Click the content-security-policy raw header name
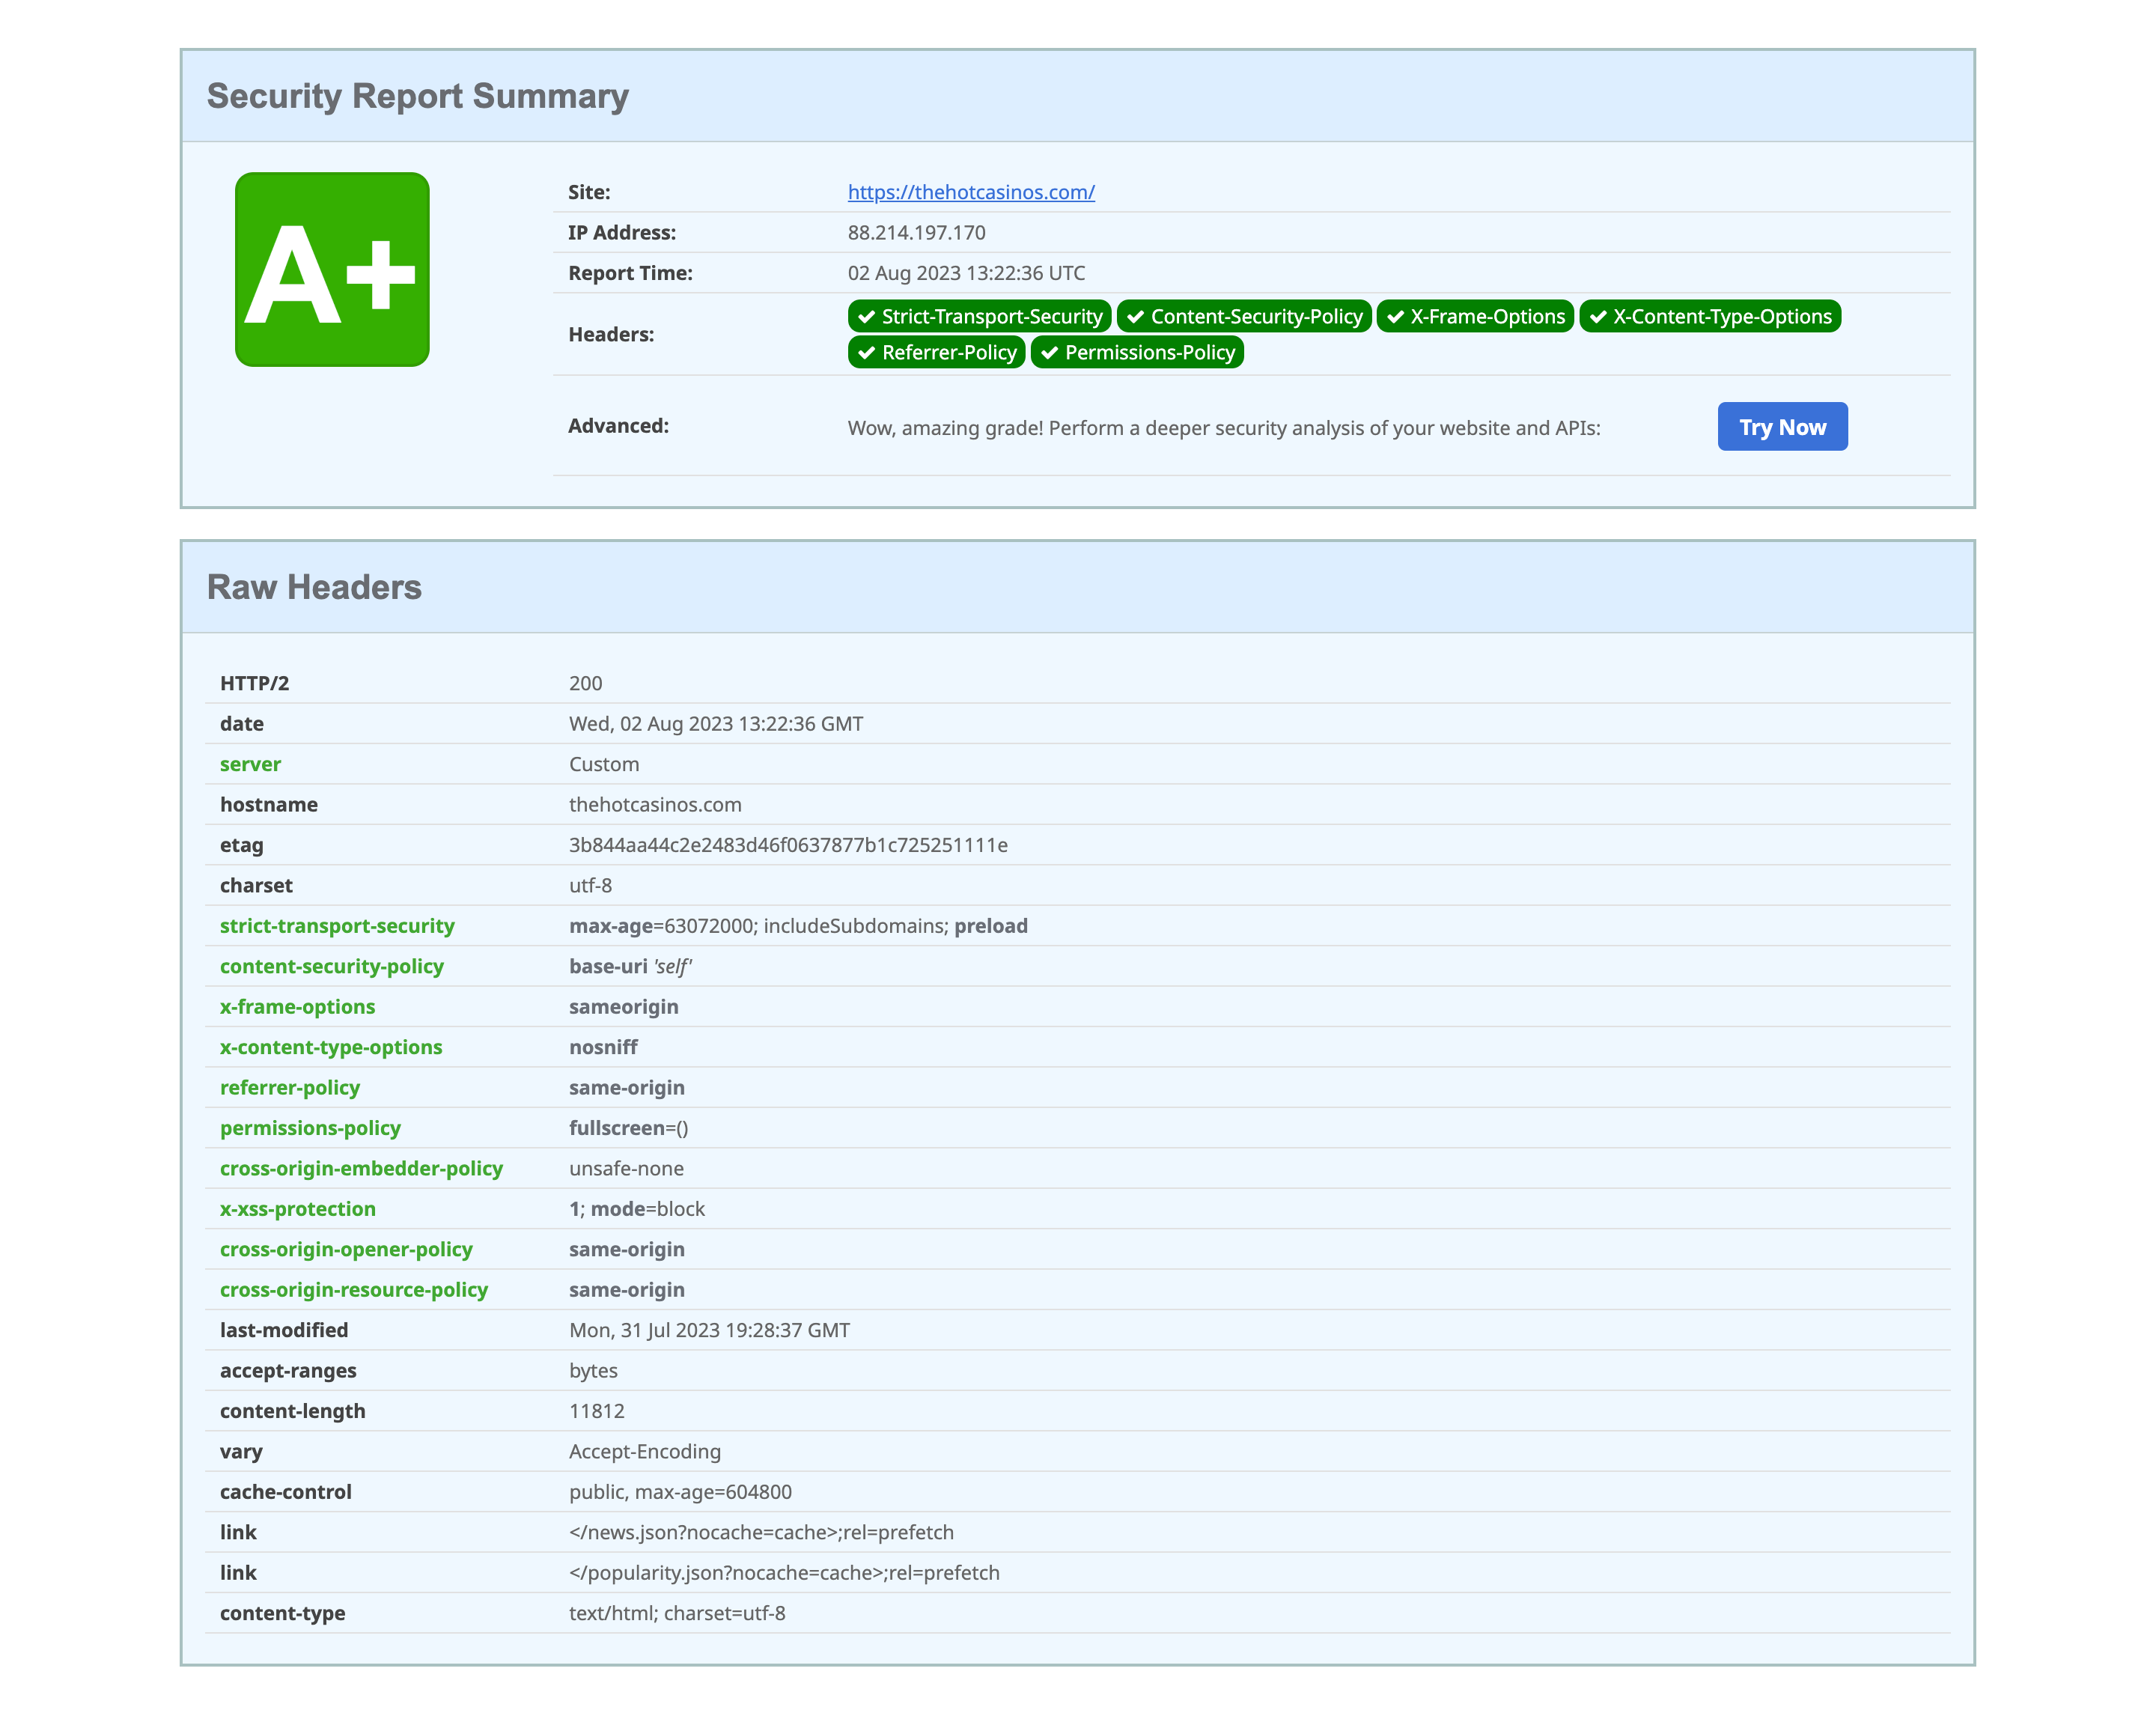Viewport: 2156px width, 1719px height. click(x=332, y=966)
